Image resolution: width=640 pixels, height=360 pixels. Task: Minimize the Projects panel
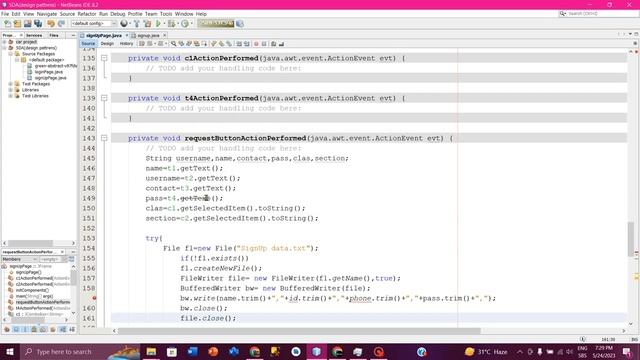[73, 36]
